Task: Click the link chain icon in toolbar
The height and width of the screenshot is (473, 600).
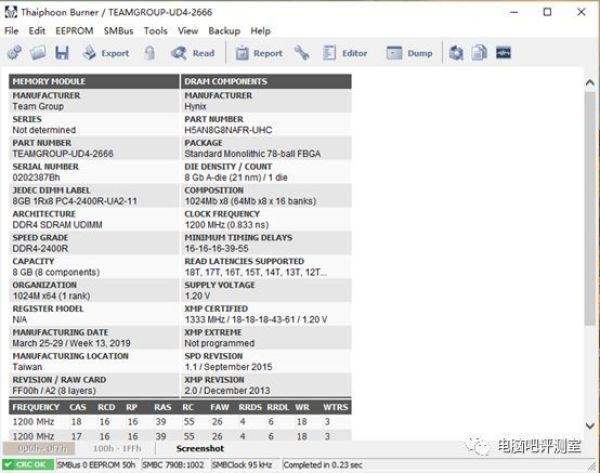Action: (14, 53)
